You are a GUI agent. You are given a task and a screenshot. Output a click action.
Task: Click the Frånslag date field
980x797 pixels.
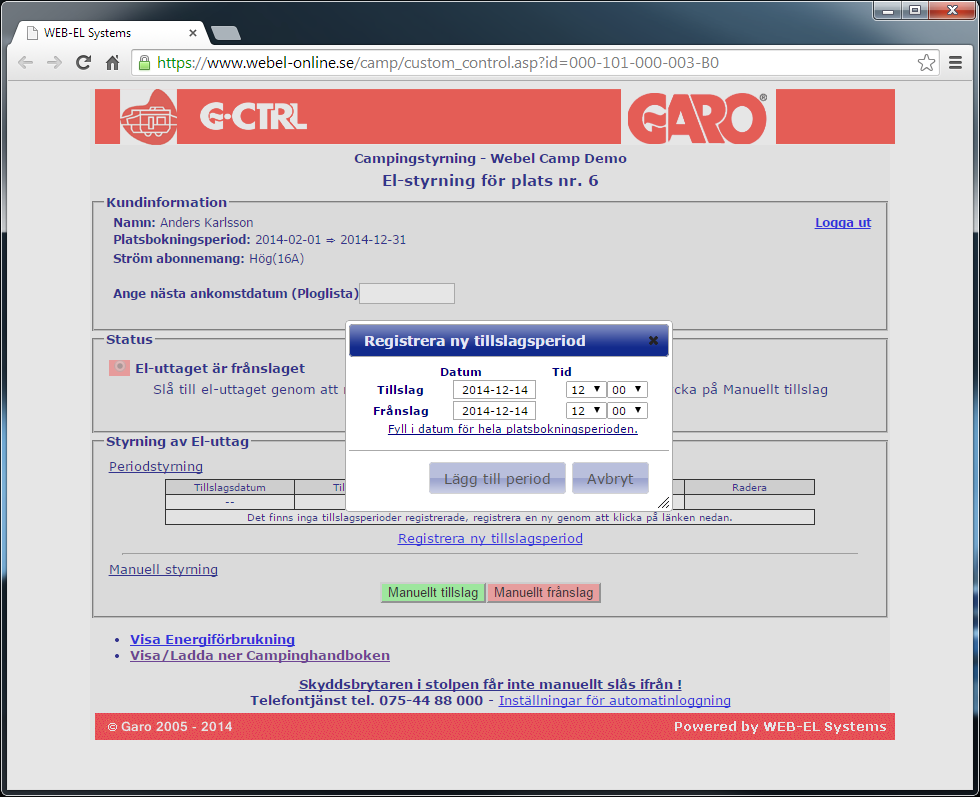[x=494, y=411]
